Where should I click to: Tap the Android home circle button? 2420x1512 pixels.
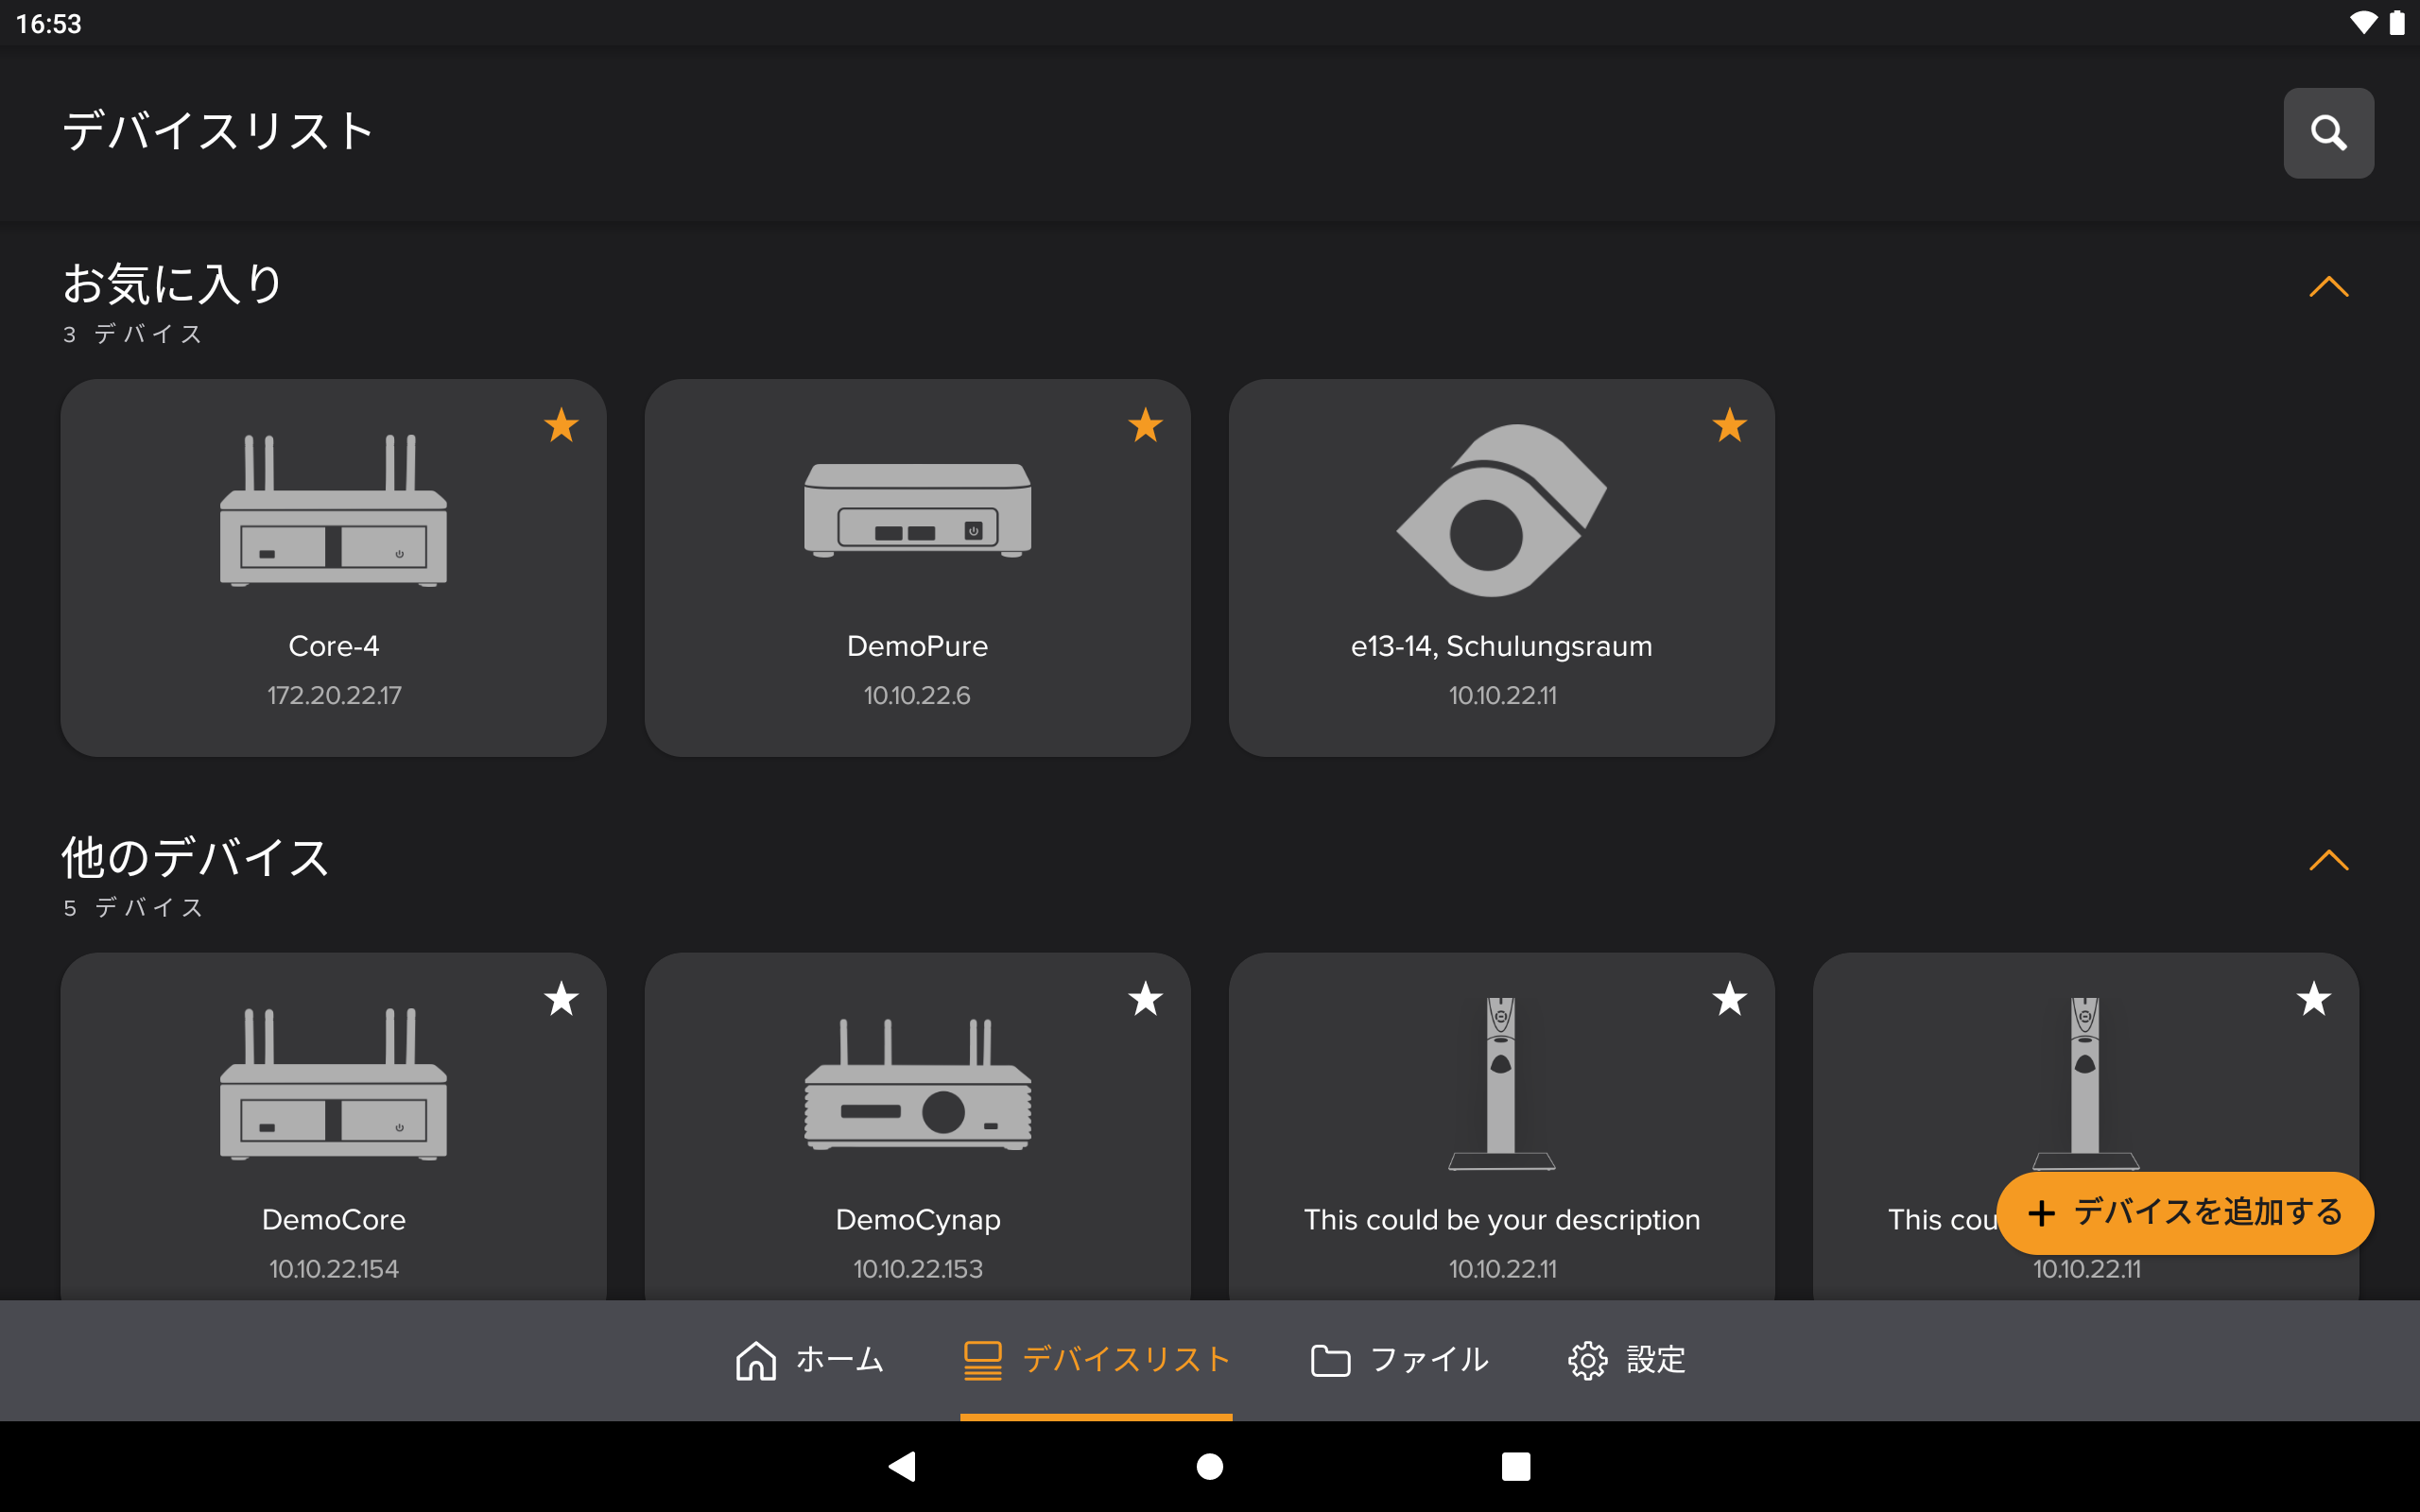(1210, 1466)
